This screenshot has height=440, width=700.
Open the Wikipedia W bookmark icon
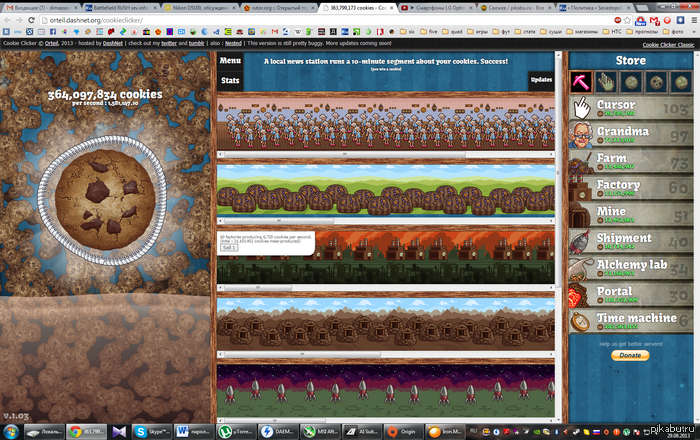(298, 32)
